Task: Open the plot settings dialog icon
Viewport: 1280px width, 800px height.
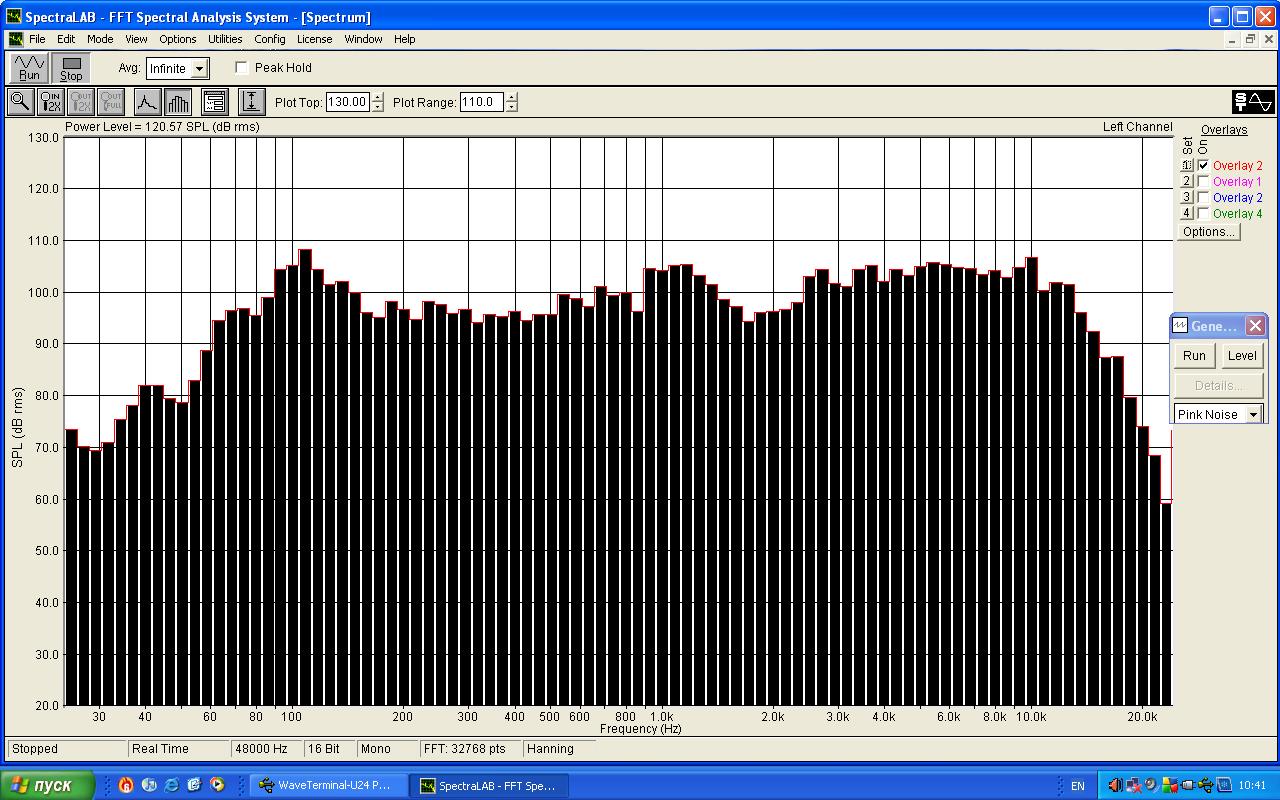Action: click(x=215, y=102)
